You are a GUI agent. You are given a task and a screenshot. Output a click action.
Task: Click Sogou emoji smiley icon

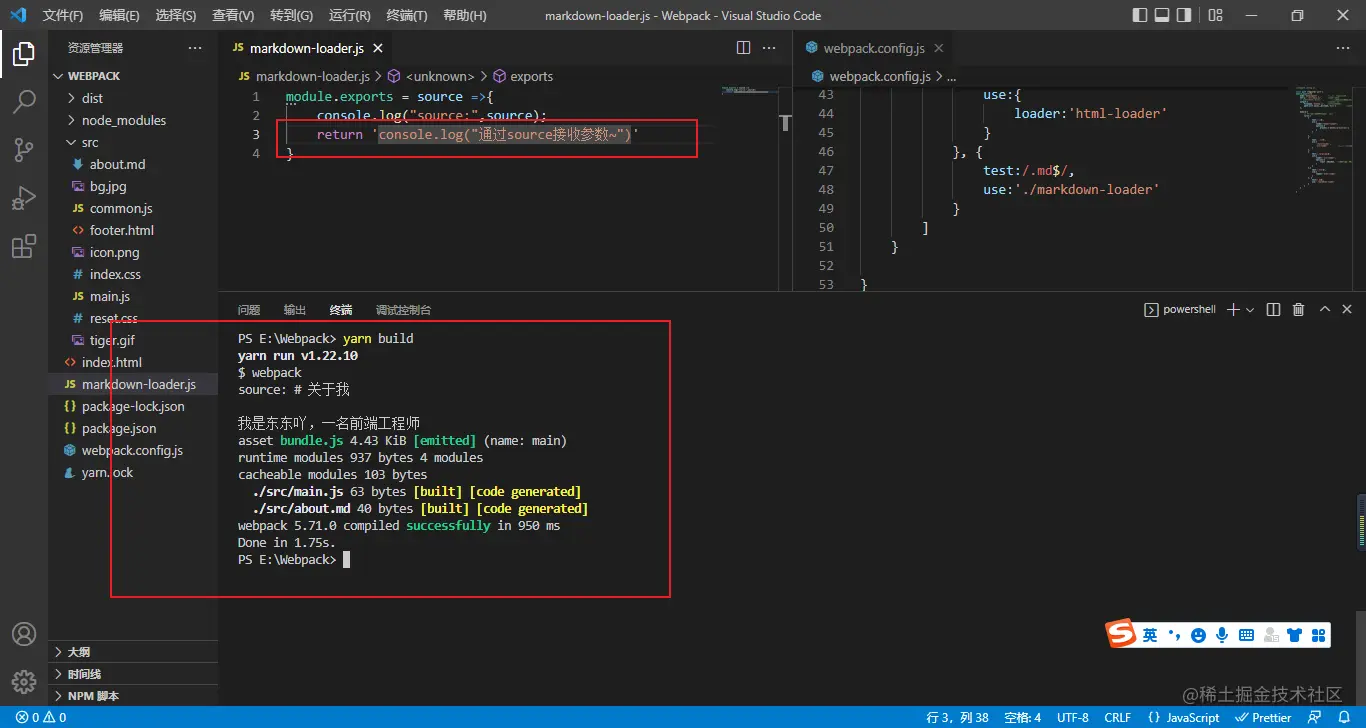coord(1198,635)
